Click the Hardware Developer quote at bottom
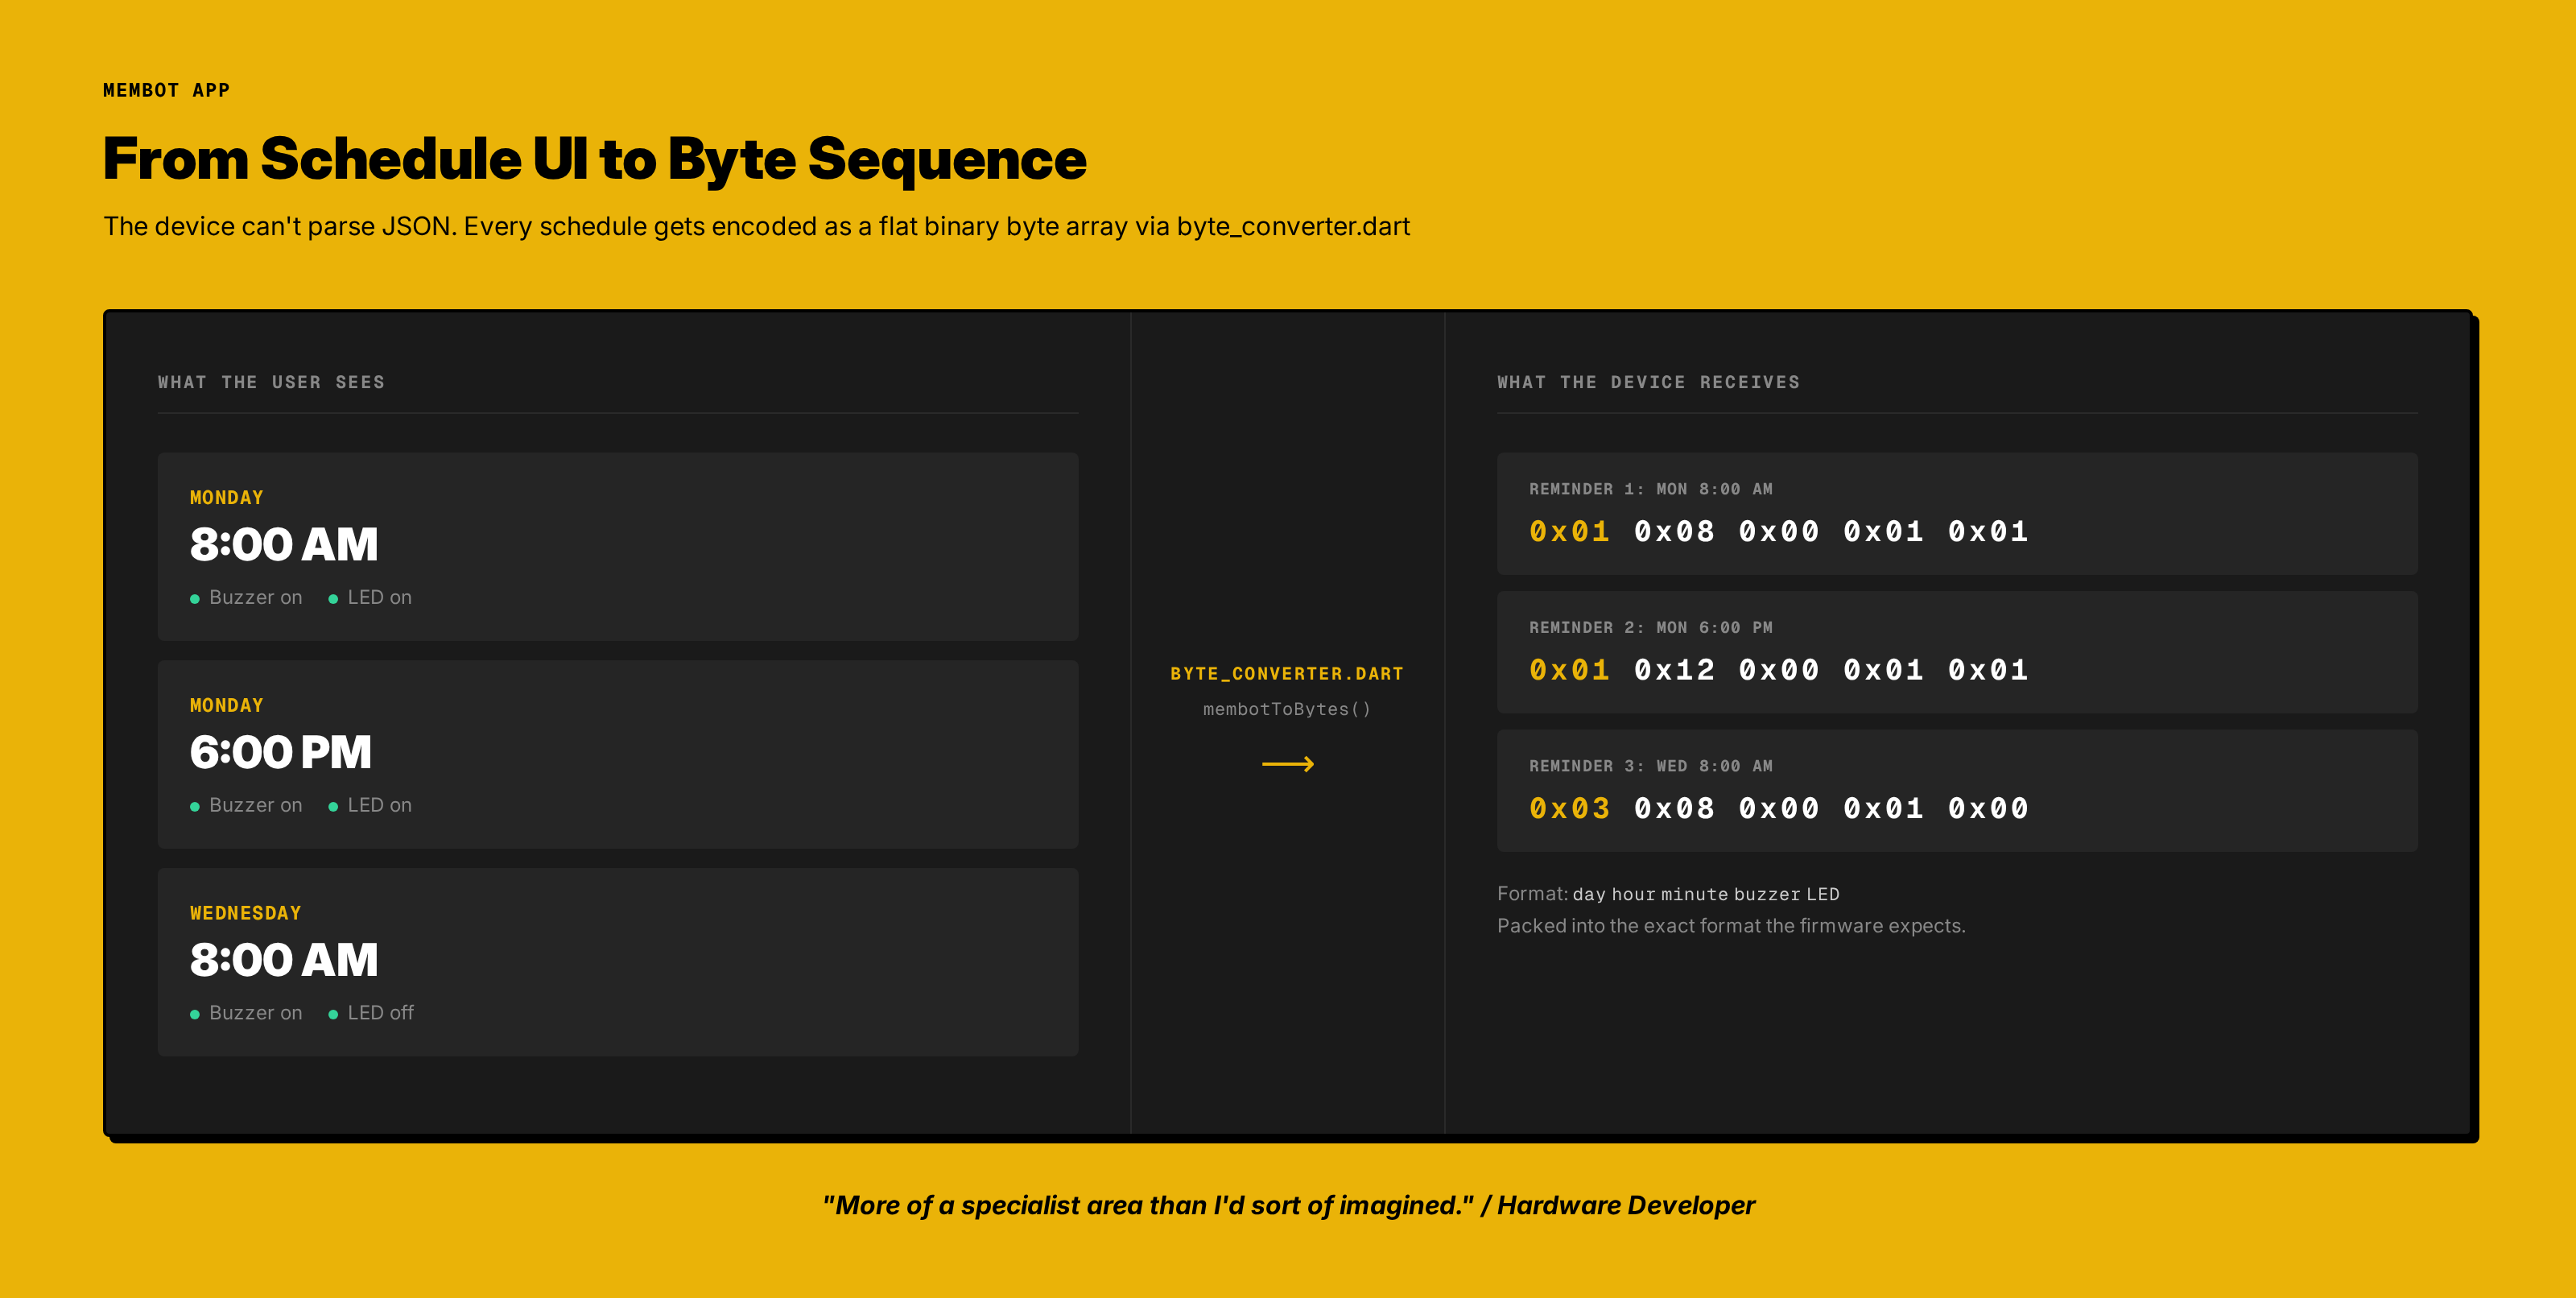The image size is (2576, 1298). coord(1288,1205)
